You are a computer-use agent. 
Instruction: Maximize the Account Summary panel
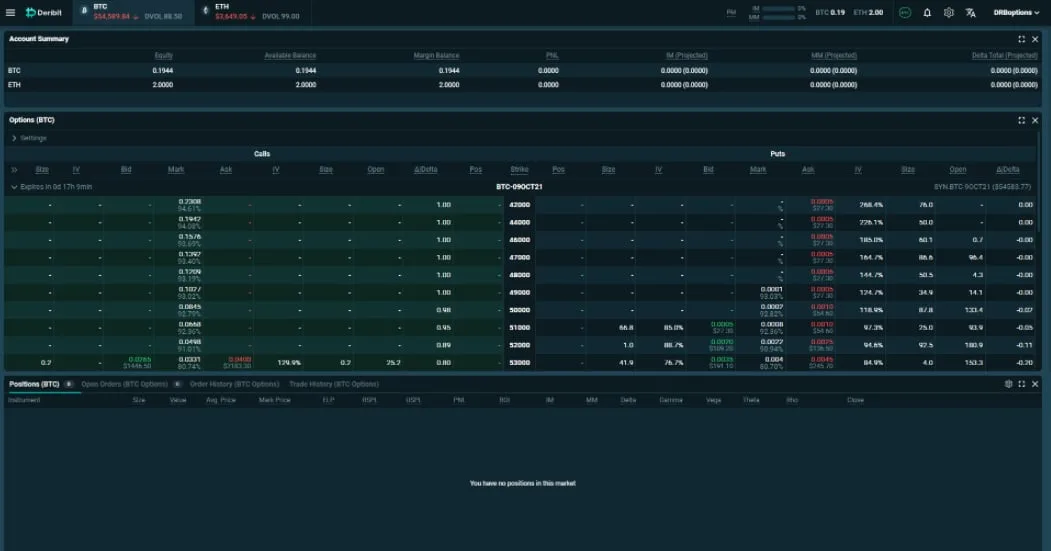(x=1022, y=40)
